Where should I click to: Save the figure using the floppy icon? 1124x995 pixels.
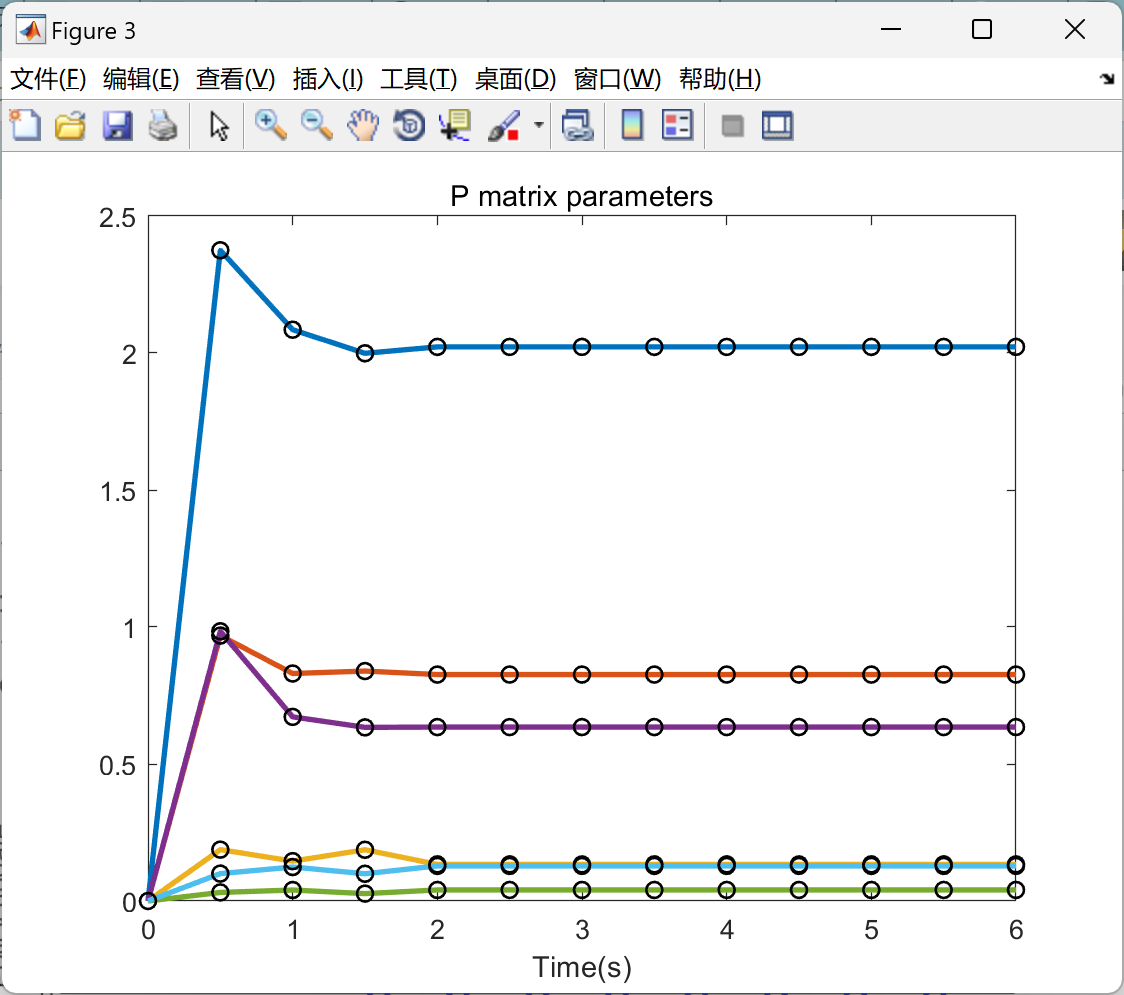[117, 125]
